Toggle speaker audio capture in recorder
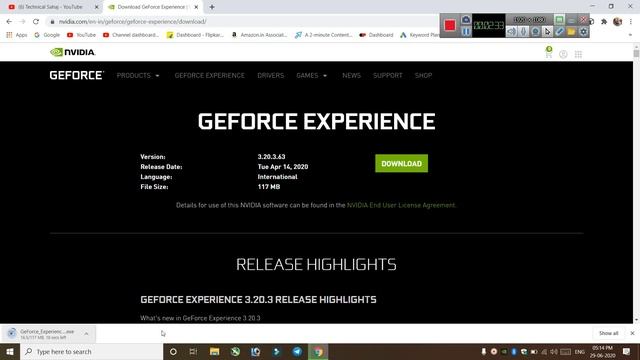 (x=511, y=31)
